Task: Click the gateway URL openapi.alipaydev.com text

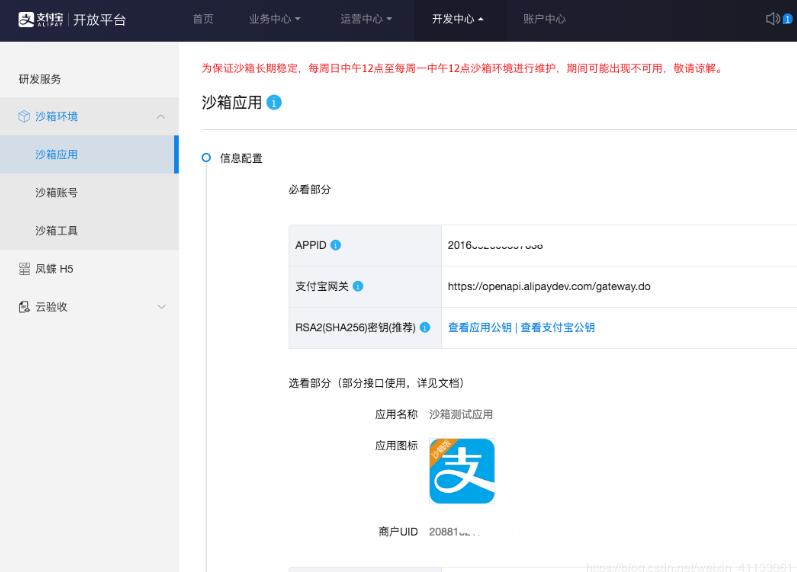Action: point(549,286)
